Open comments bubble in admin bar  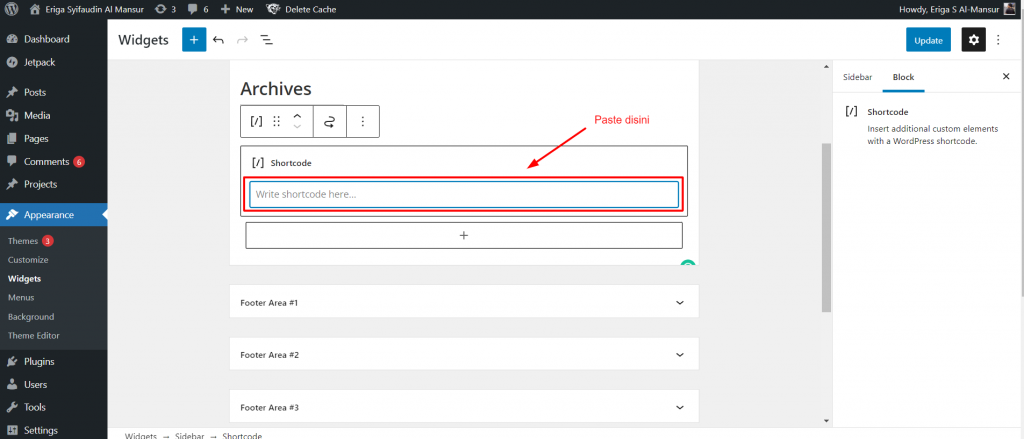tap(198, 9)
